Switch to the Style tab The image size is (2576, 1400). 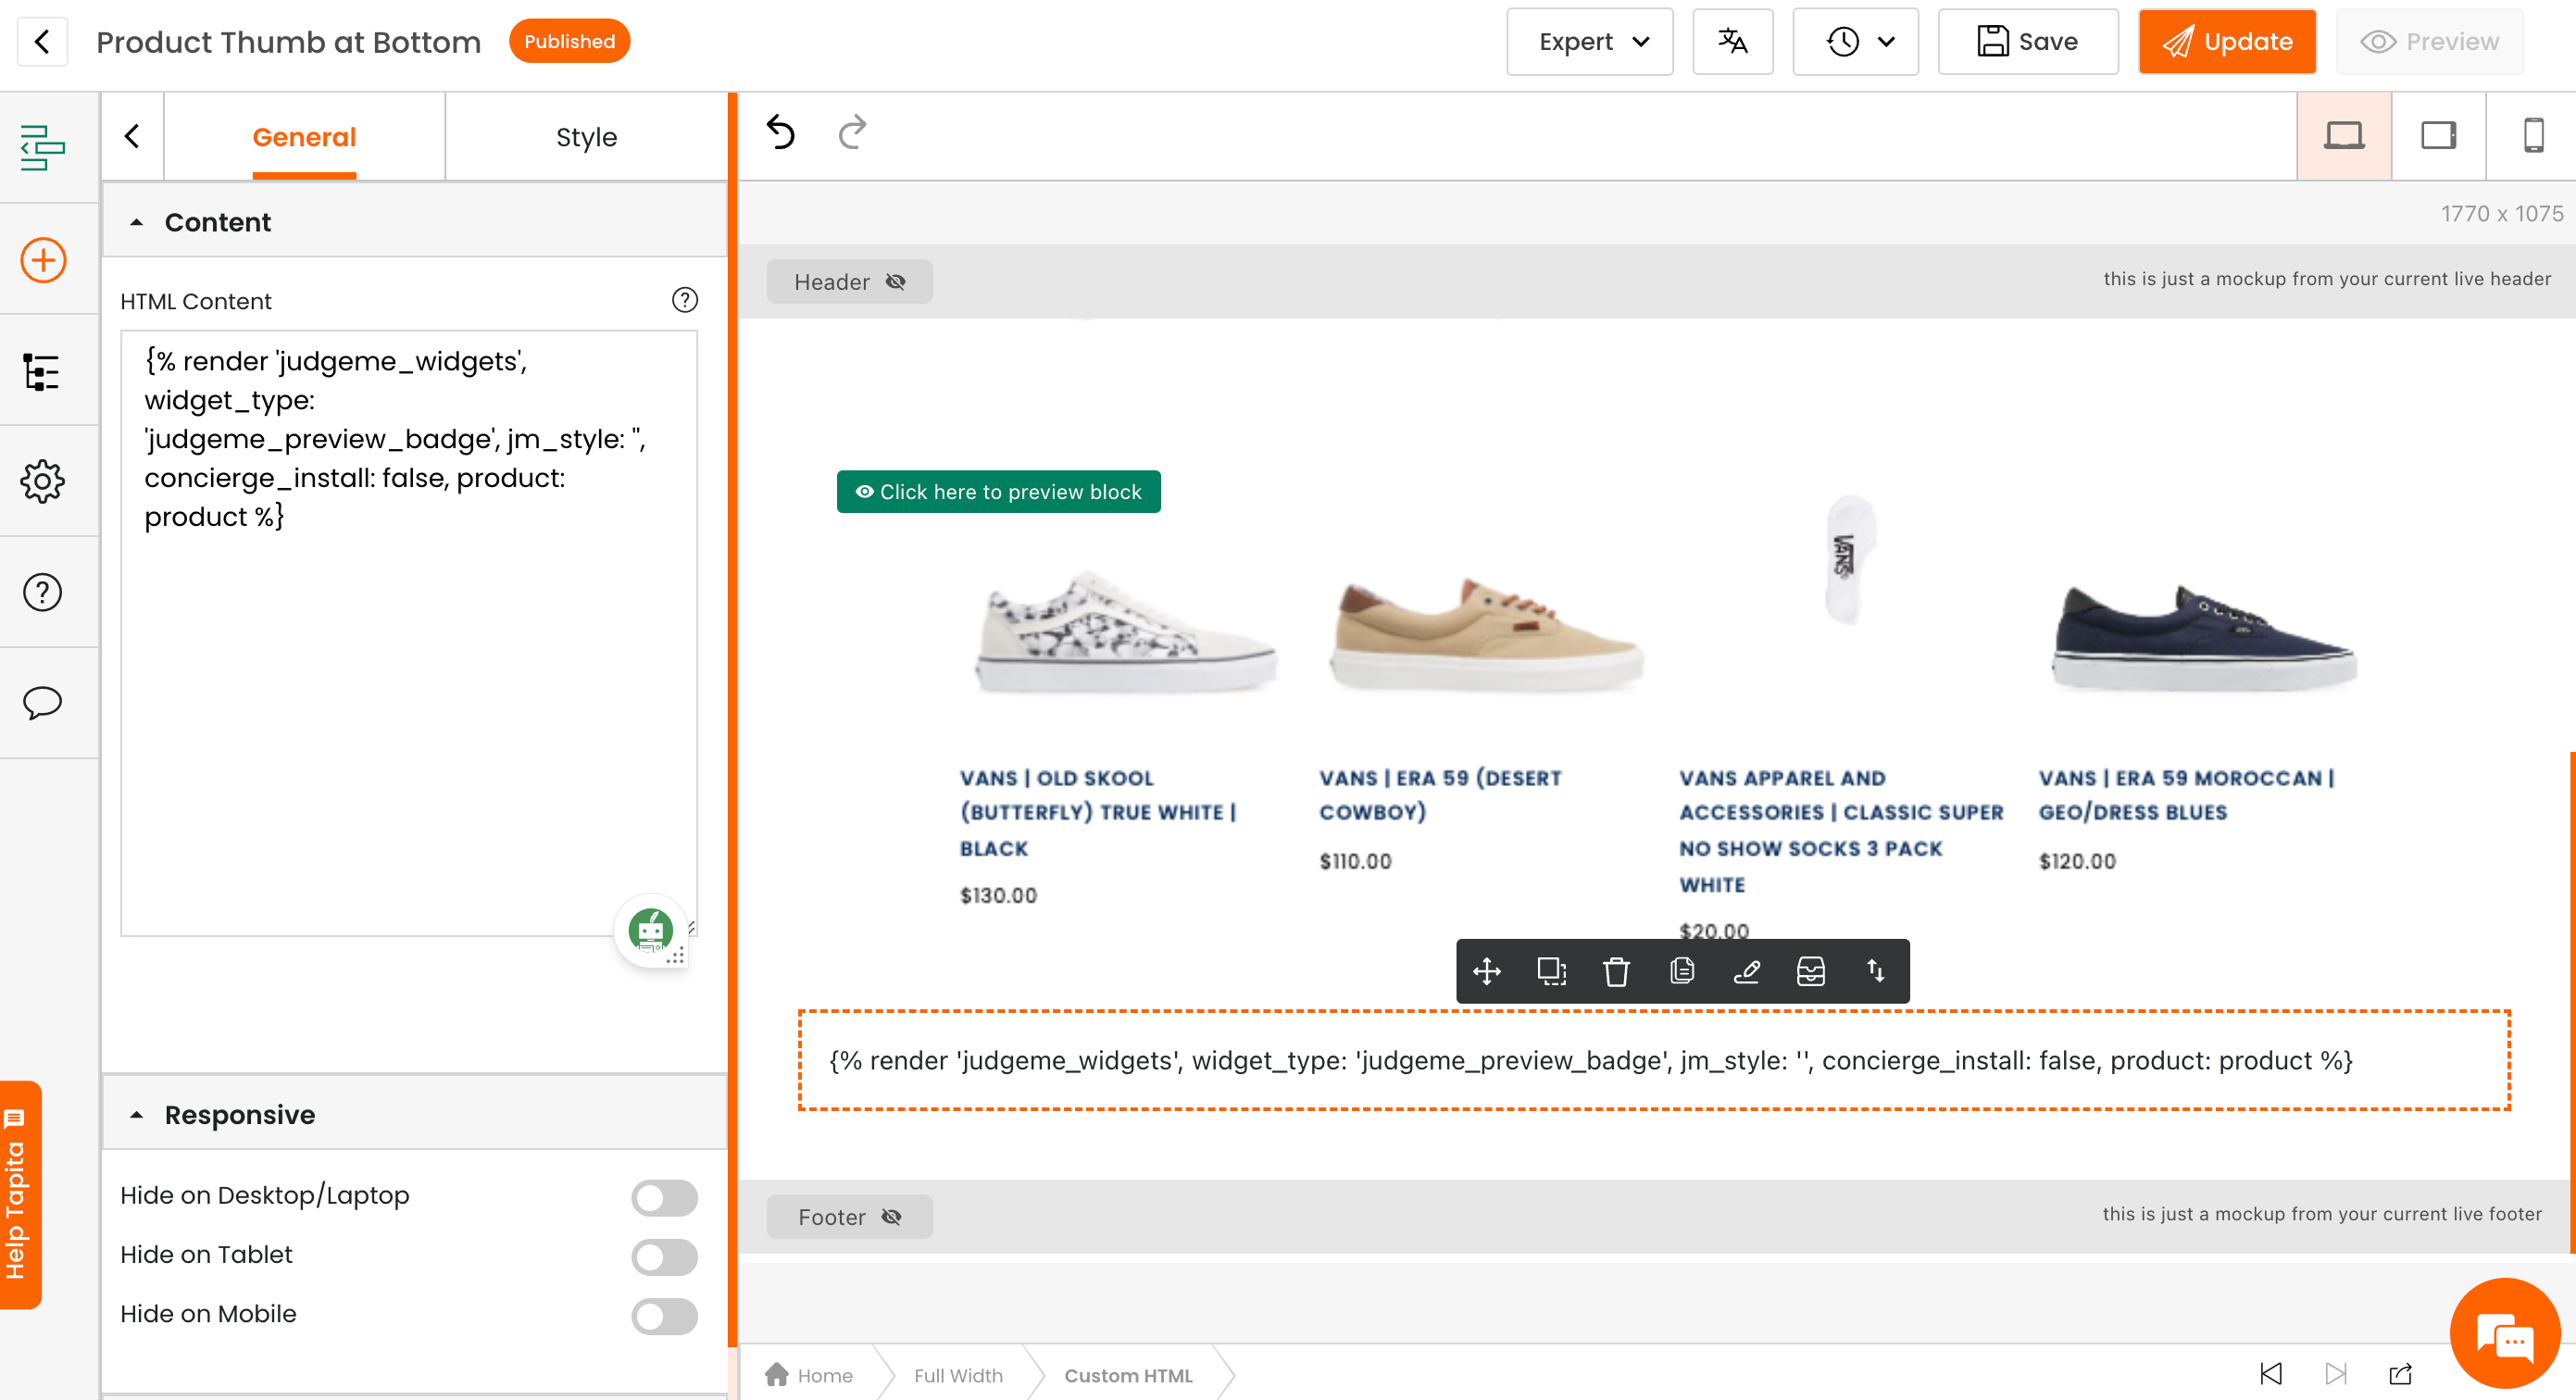point(586,137)
